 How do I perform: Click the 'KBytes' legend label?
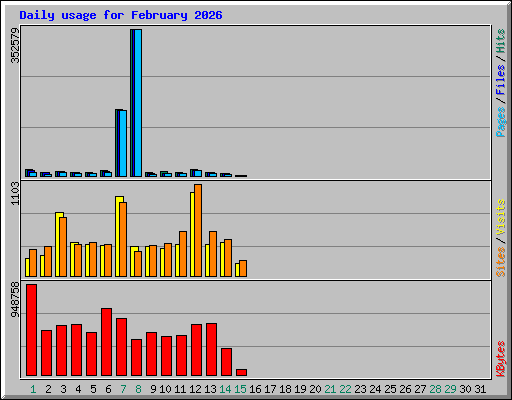[x=500, y=359]
